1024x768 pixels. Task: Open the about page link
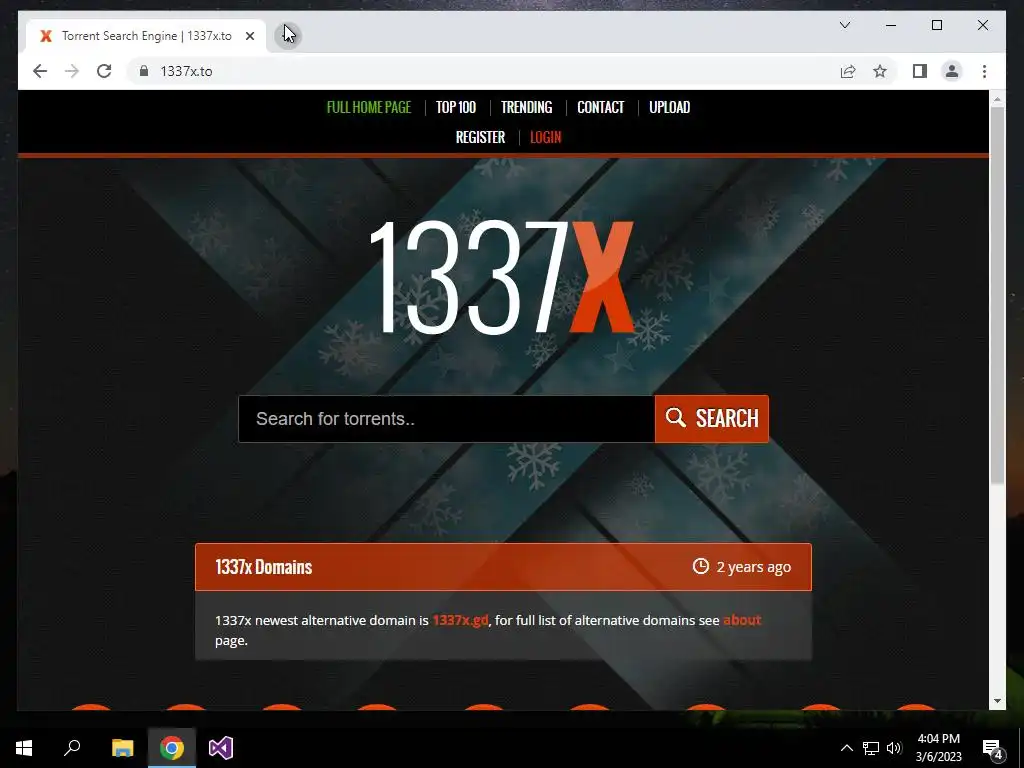pos(742,620)
